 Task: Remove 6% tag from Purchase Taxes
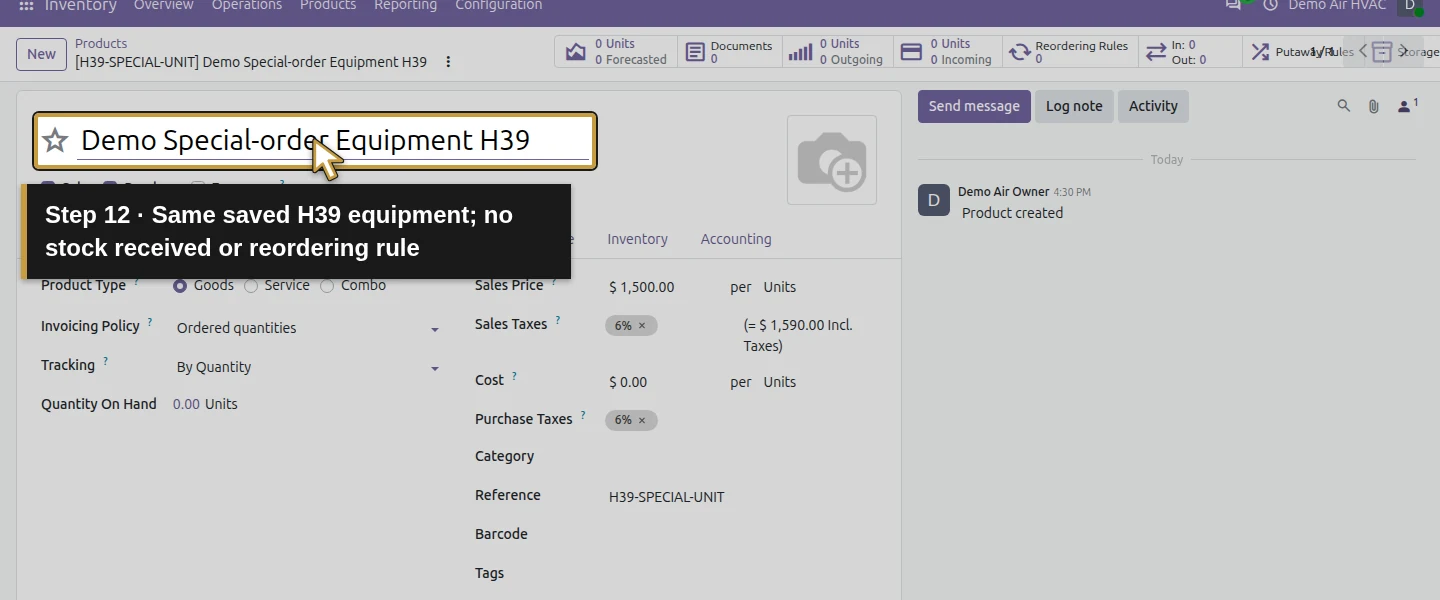(642, 421)
